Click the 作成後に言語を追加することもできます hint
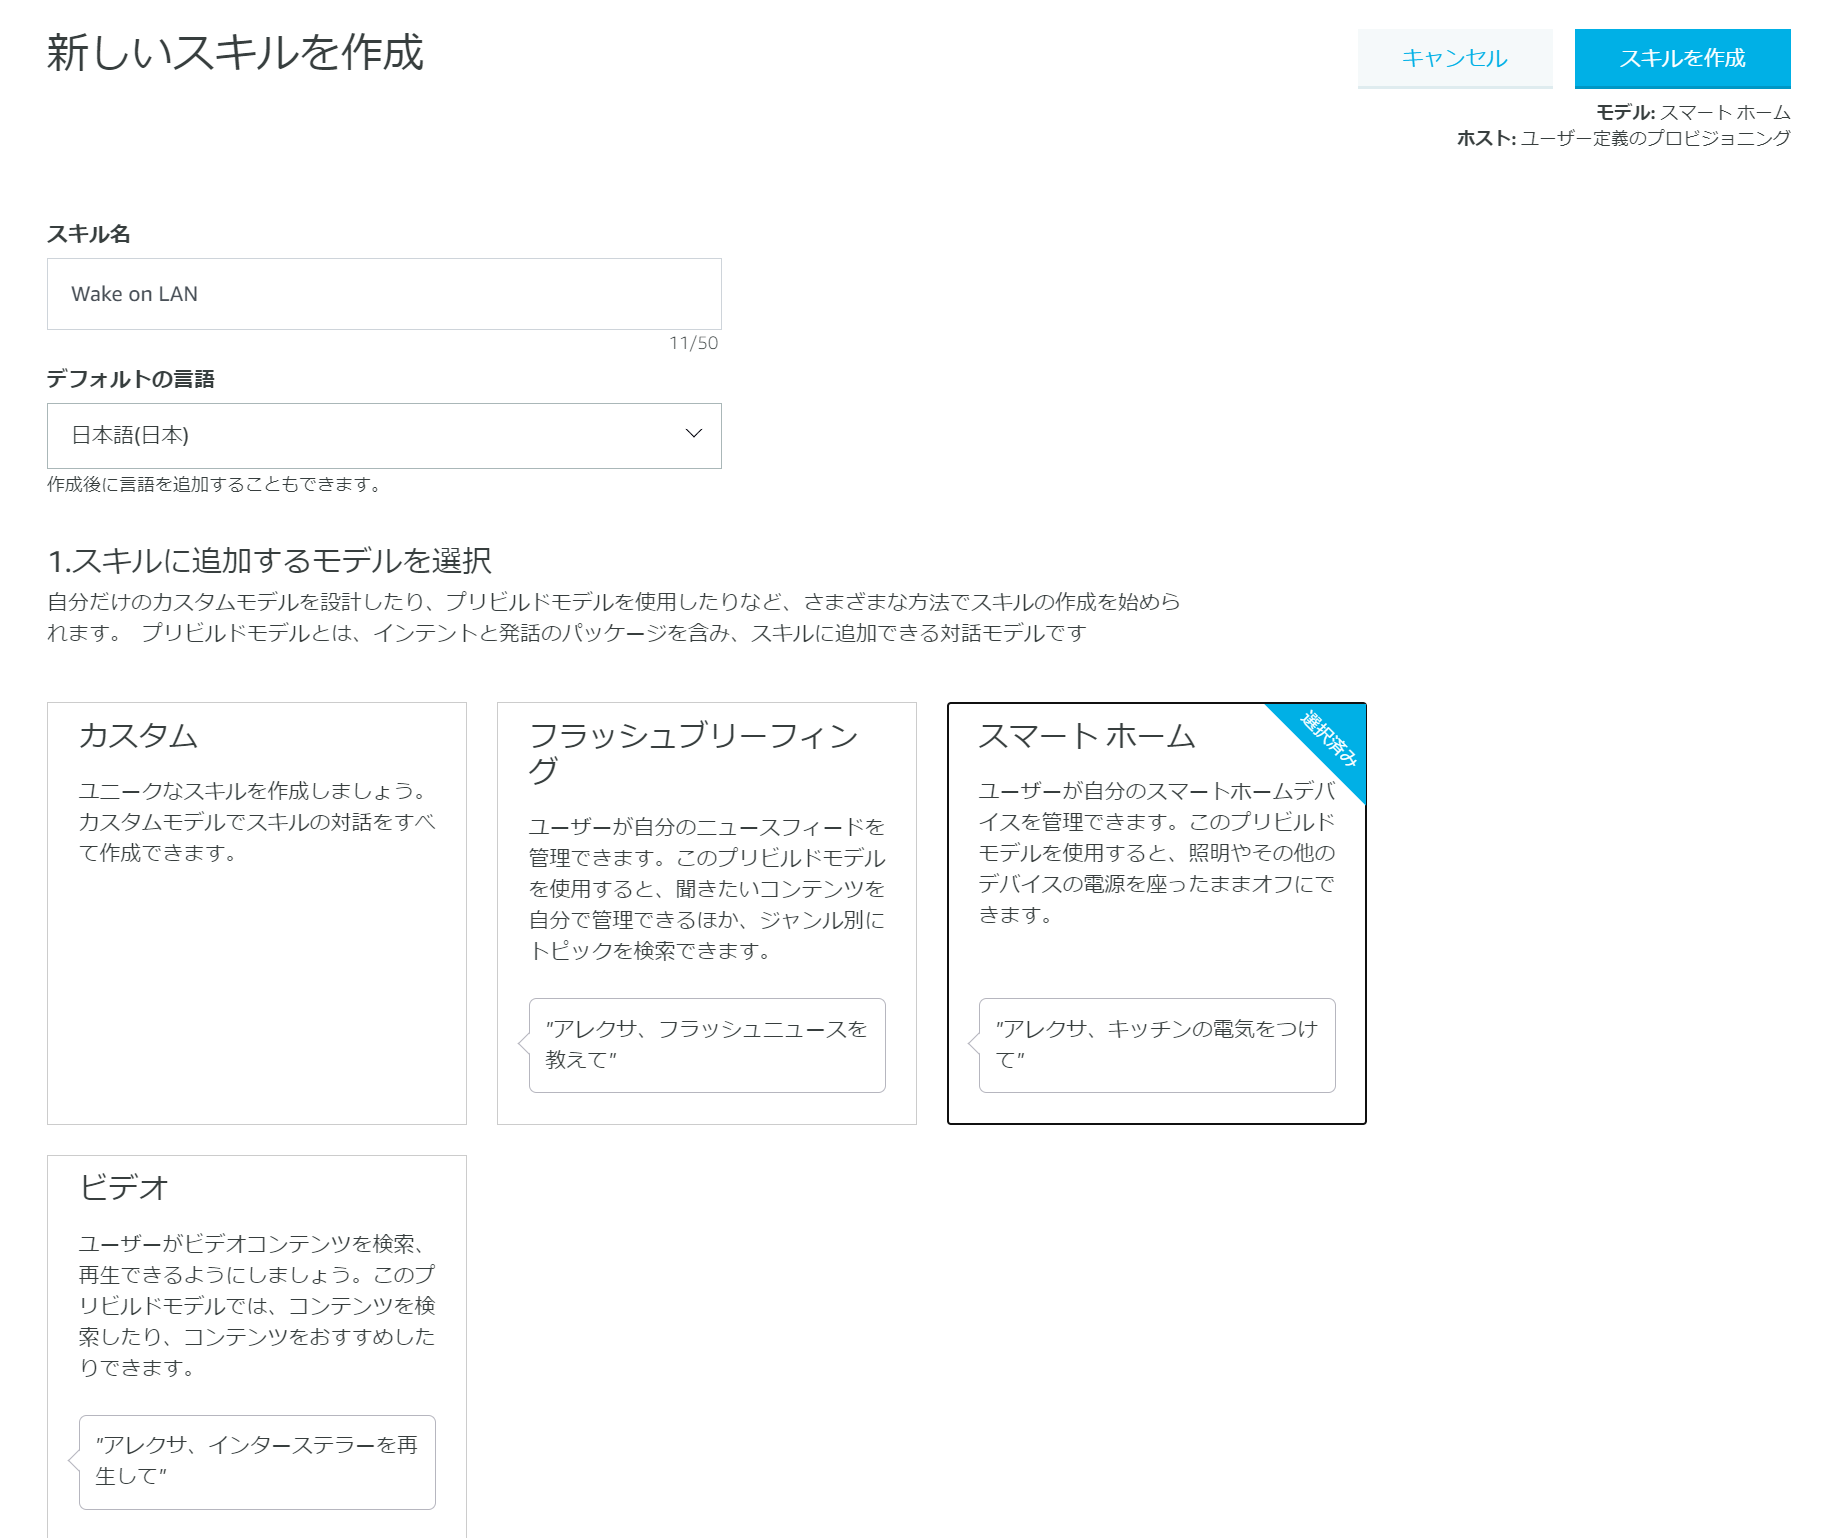1830x1538 pixels. click(214, 484)
